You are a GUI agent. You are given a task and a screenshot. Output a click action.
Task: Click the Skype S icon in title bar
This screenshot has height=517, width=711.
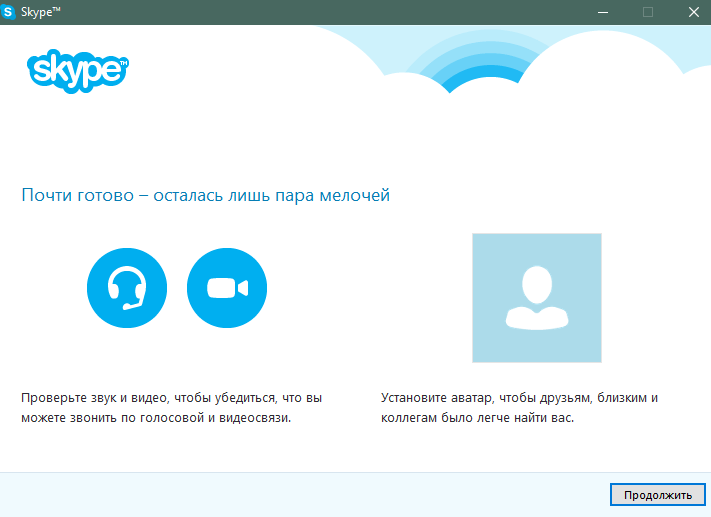8,12
